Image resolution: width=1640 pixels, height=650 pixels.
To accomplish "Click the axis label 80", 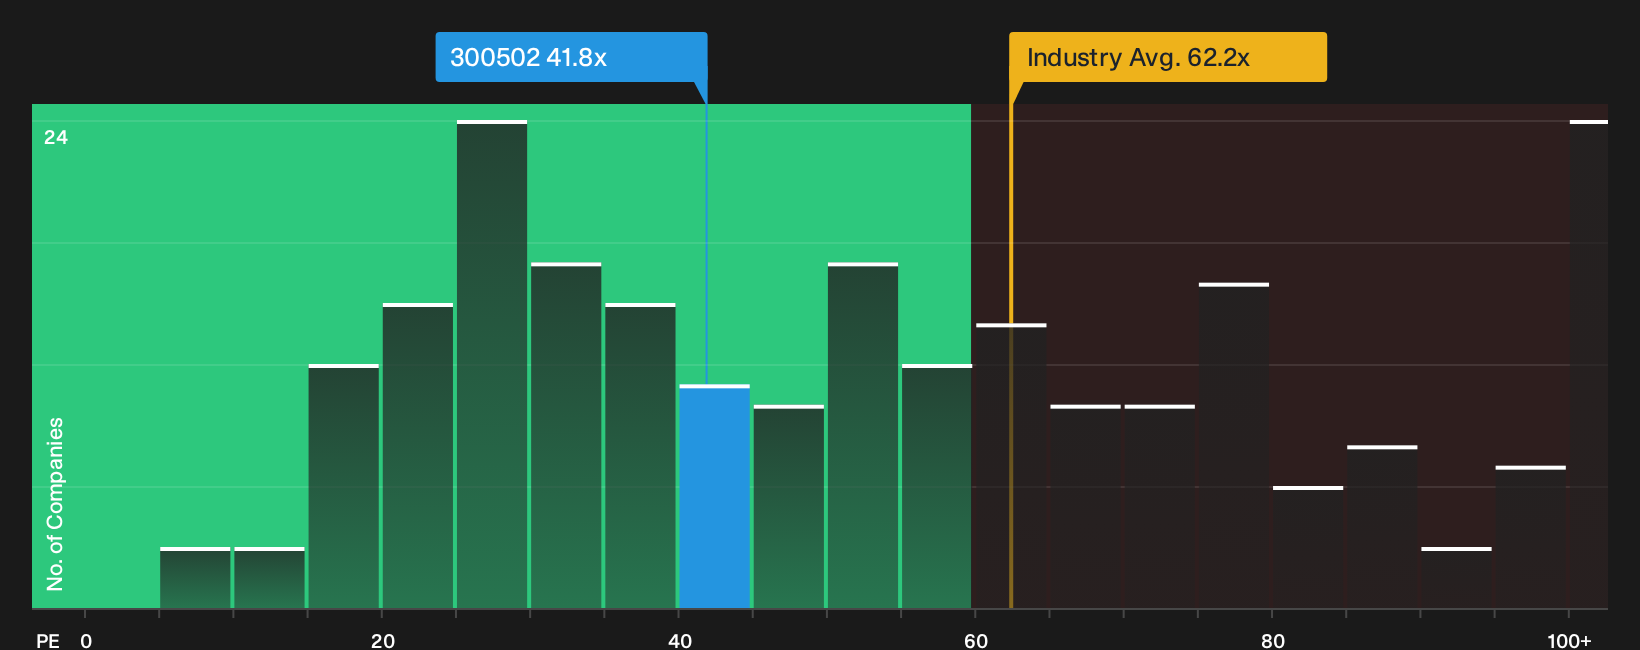I will point(1273,640).
